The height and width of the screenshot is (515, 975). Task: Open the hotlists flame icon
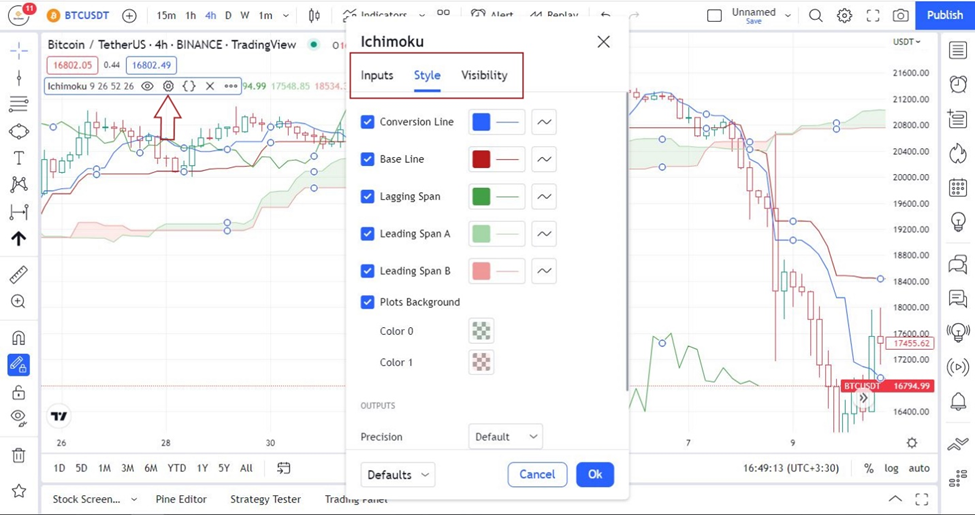coord(958,152)
